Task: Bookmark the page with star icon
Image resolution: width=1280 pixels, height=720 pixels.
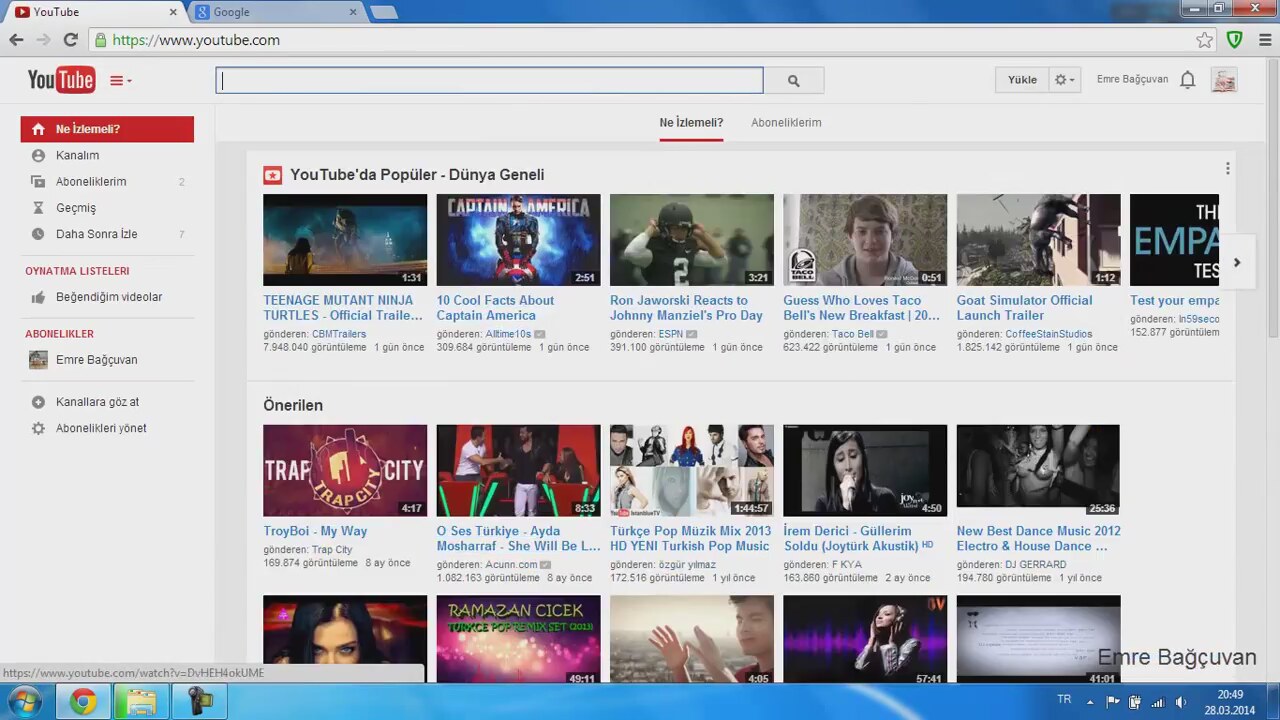Action: tap(1204, 40)
